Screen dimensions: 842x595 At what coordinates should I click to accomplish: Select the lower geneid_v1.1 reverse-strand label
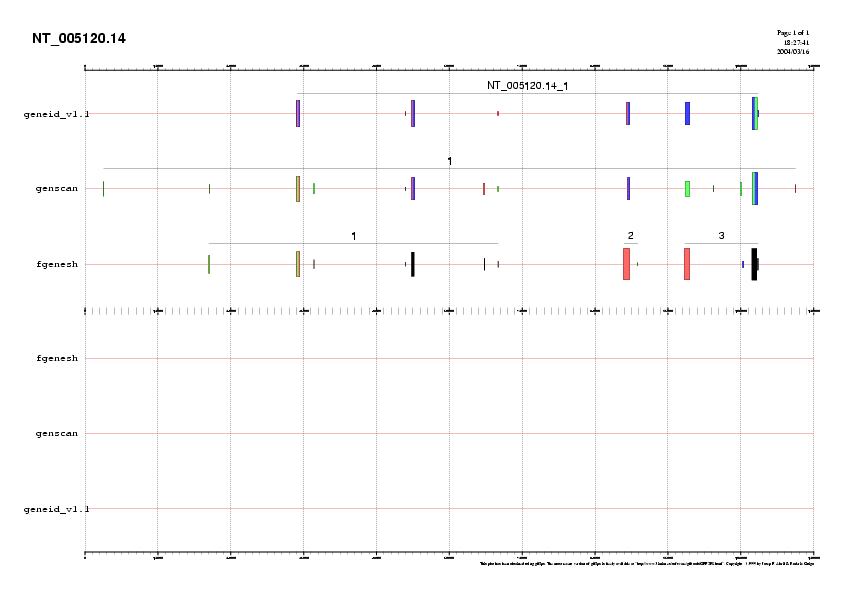click(x=56, y=509)
